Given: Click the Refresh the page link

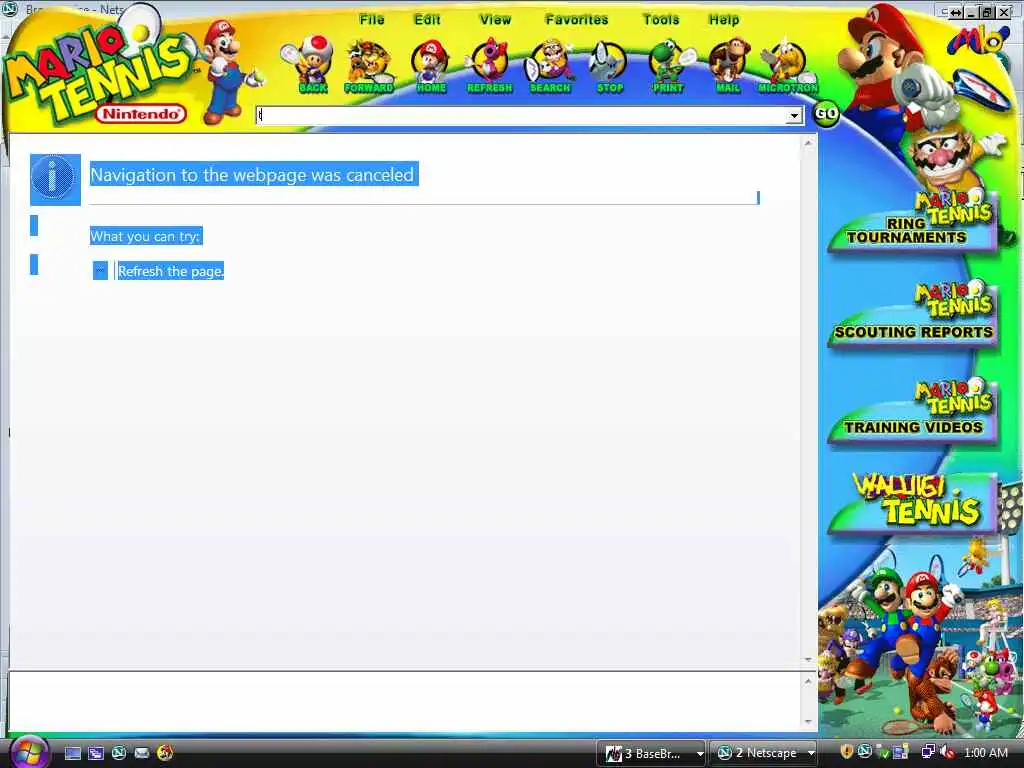Looking at the screenshot, I should click(170, 271).
